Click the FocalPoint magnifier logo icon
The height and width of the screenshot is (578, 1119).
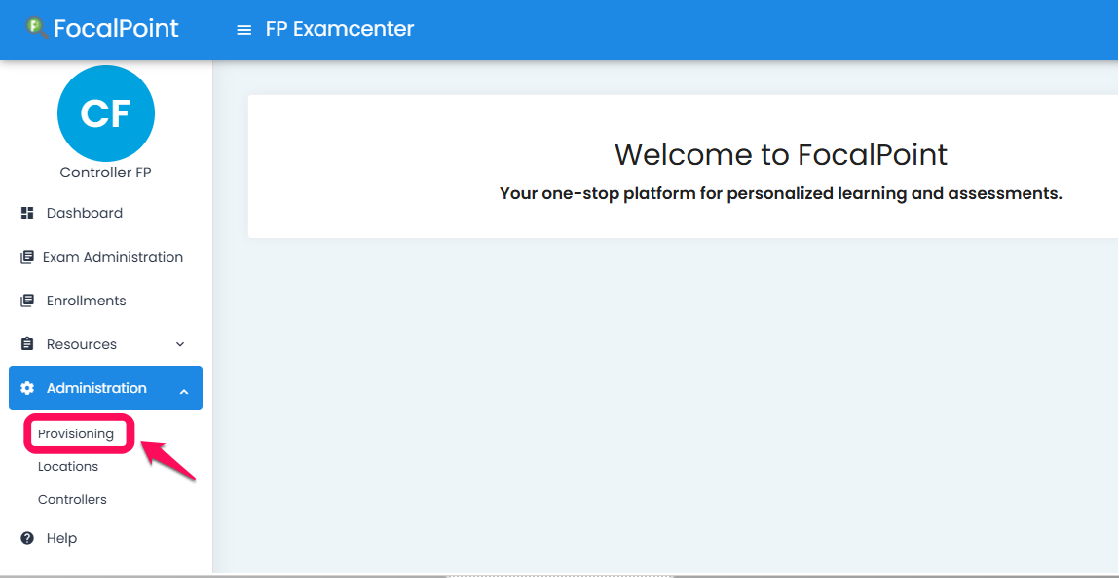[x=37, y=29]
